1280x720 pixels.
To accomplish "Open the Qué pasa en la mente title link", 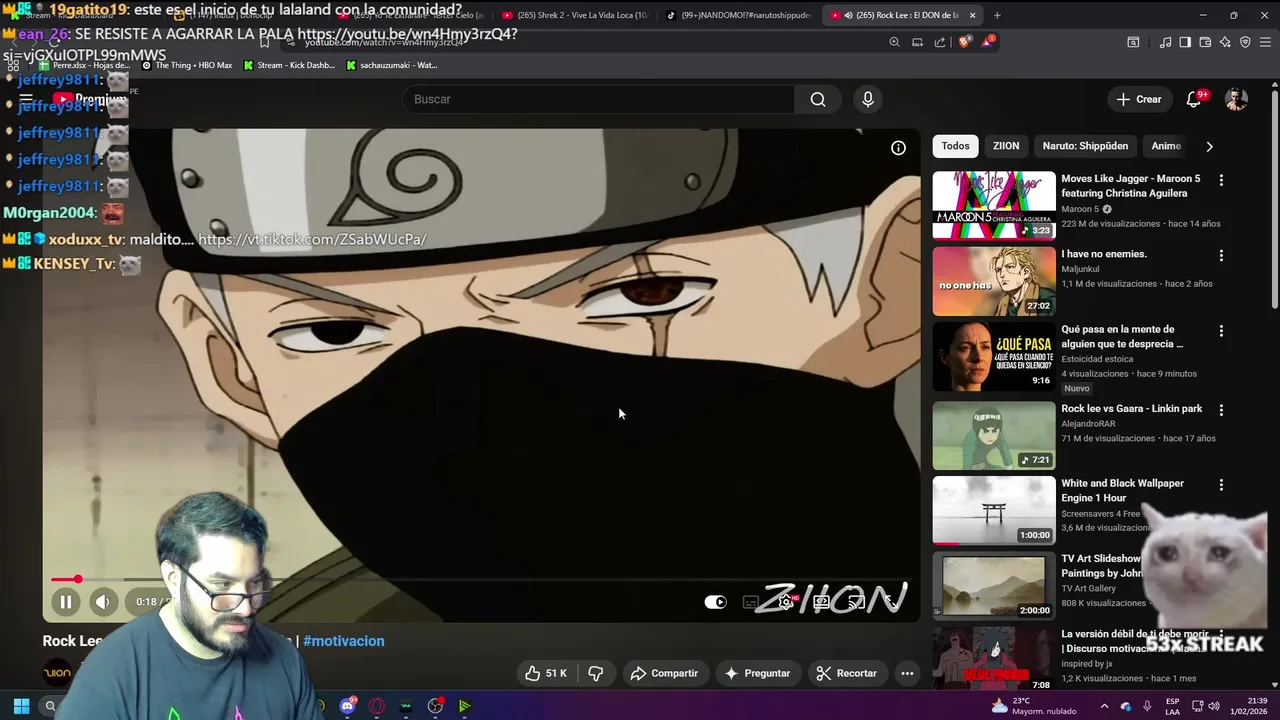I will click(1122, 336).
